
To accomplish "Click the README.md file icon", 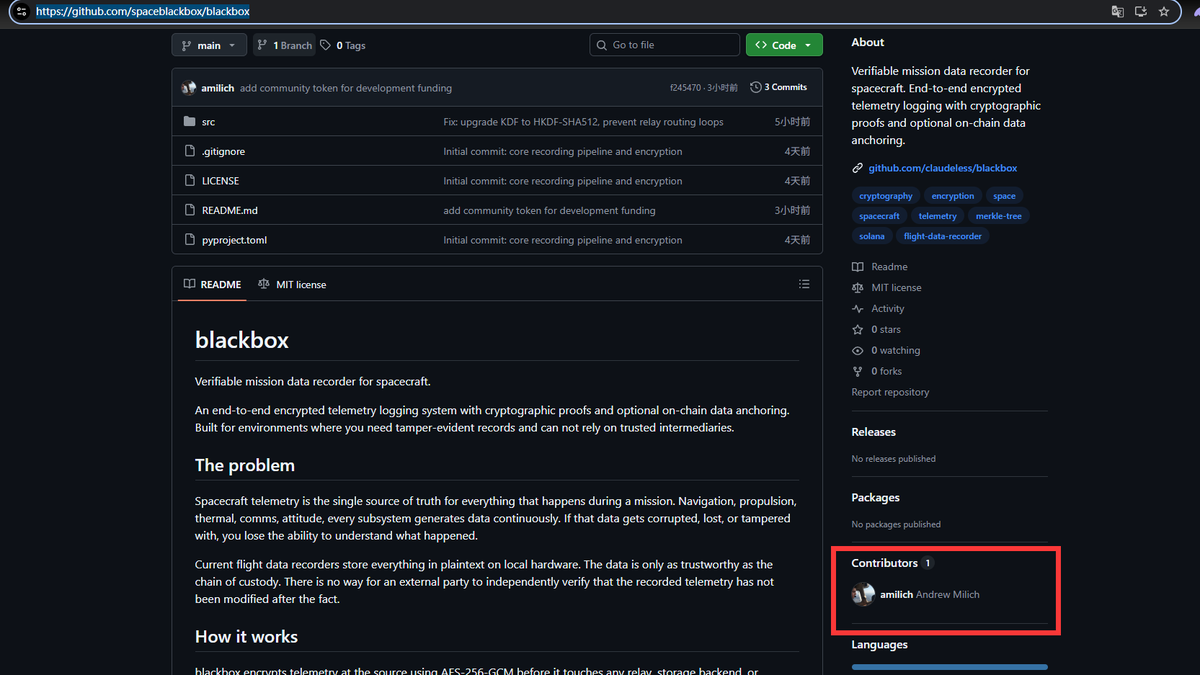I will [x=190, y=210].
